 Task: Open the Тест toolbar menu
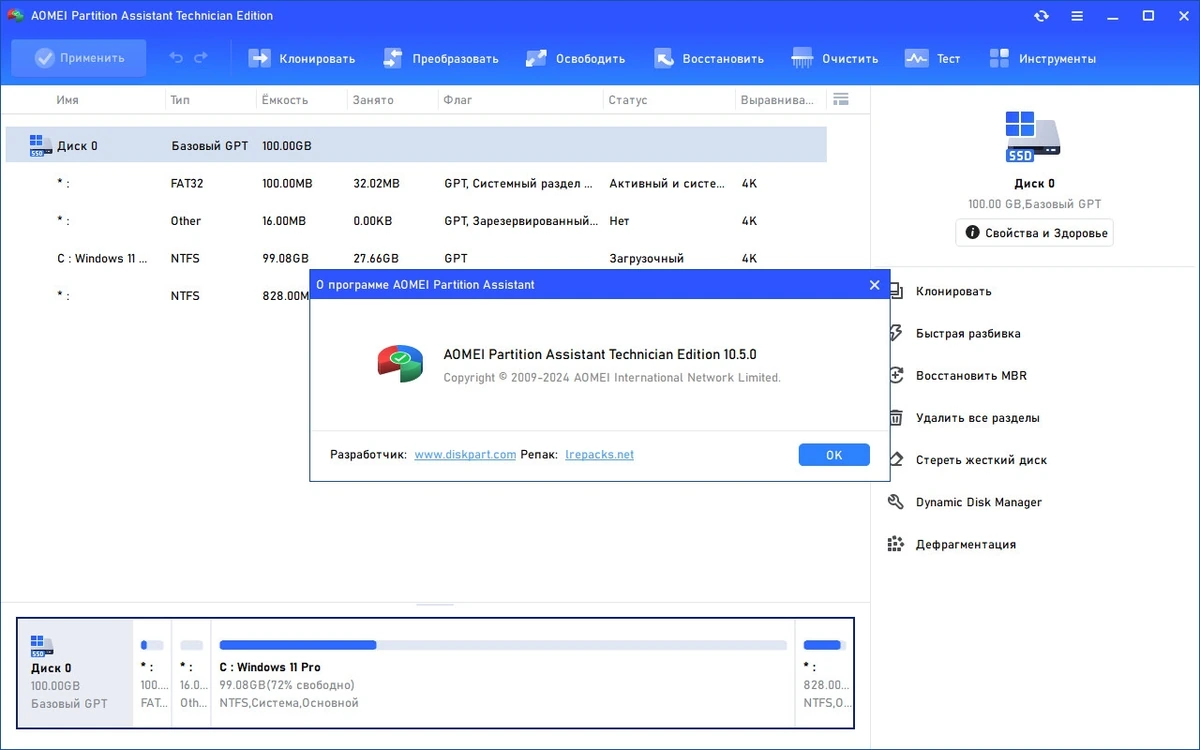pyautogui.click(x=932, y=58)
